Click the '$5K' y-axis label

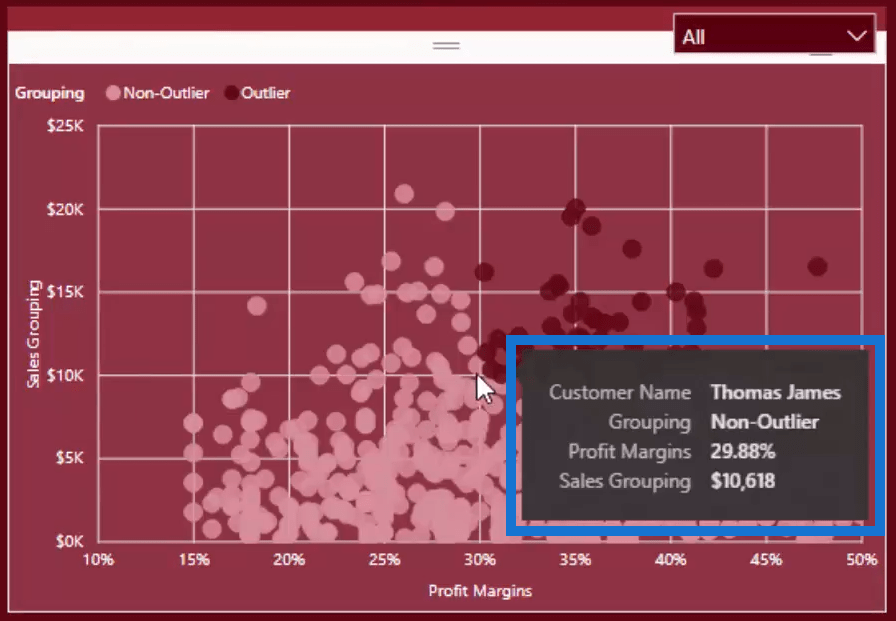coord(70,458)
